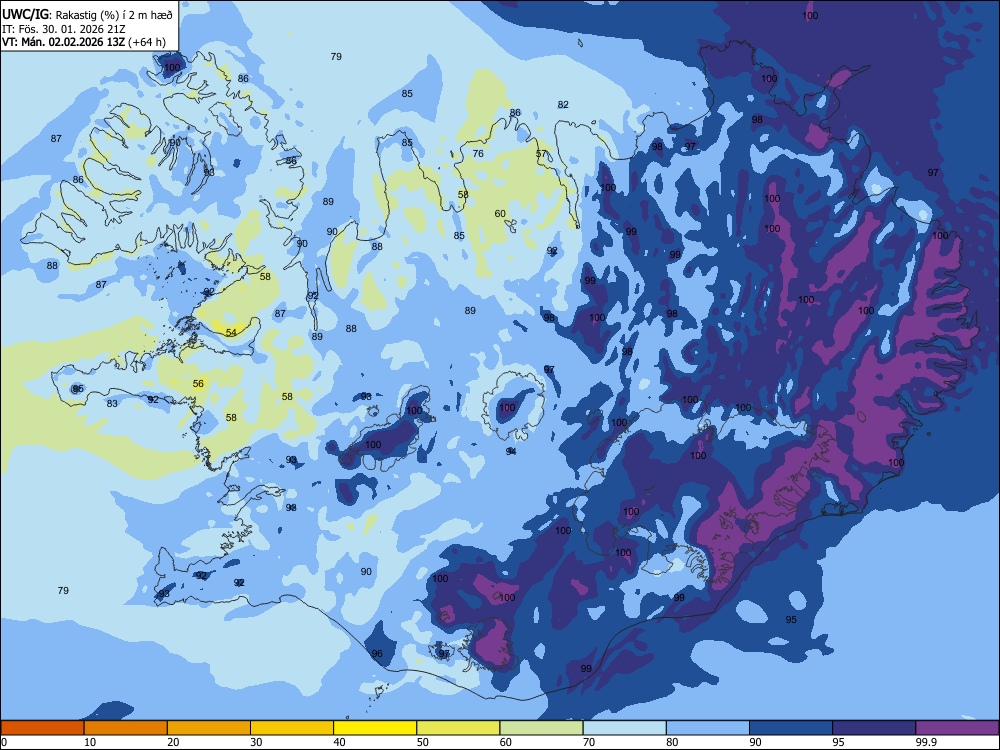Pick the 40–50 bright yellow legend swatch
Viewport: 1000px width, 750px height.
(375, 728)
